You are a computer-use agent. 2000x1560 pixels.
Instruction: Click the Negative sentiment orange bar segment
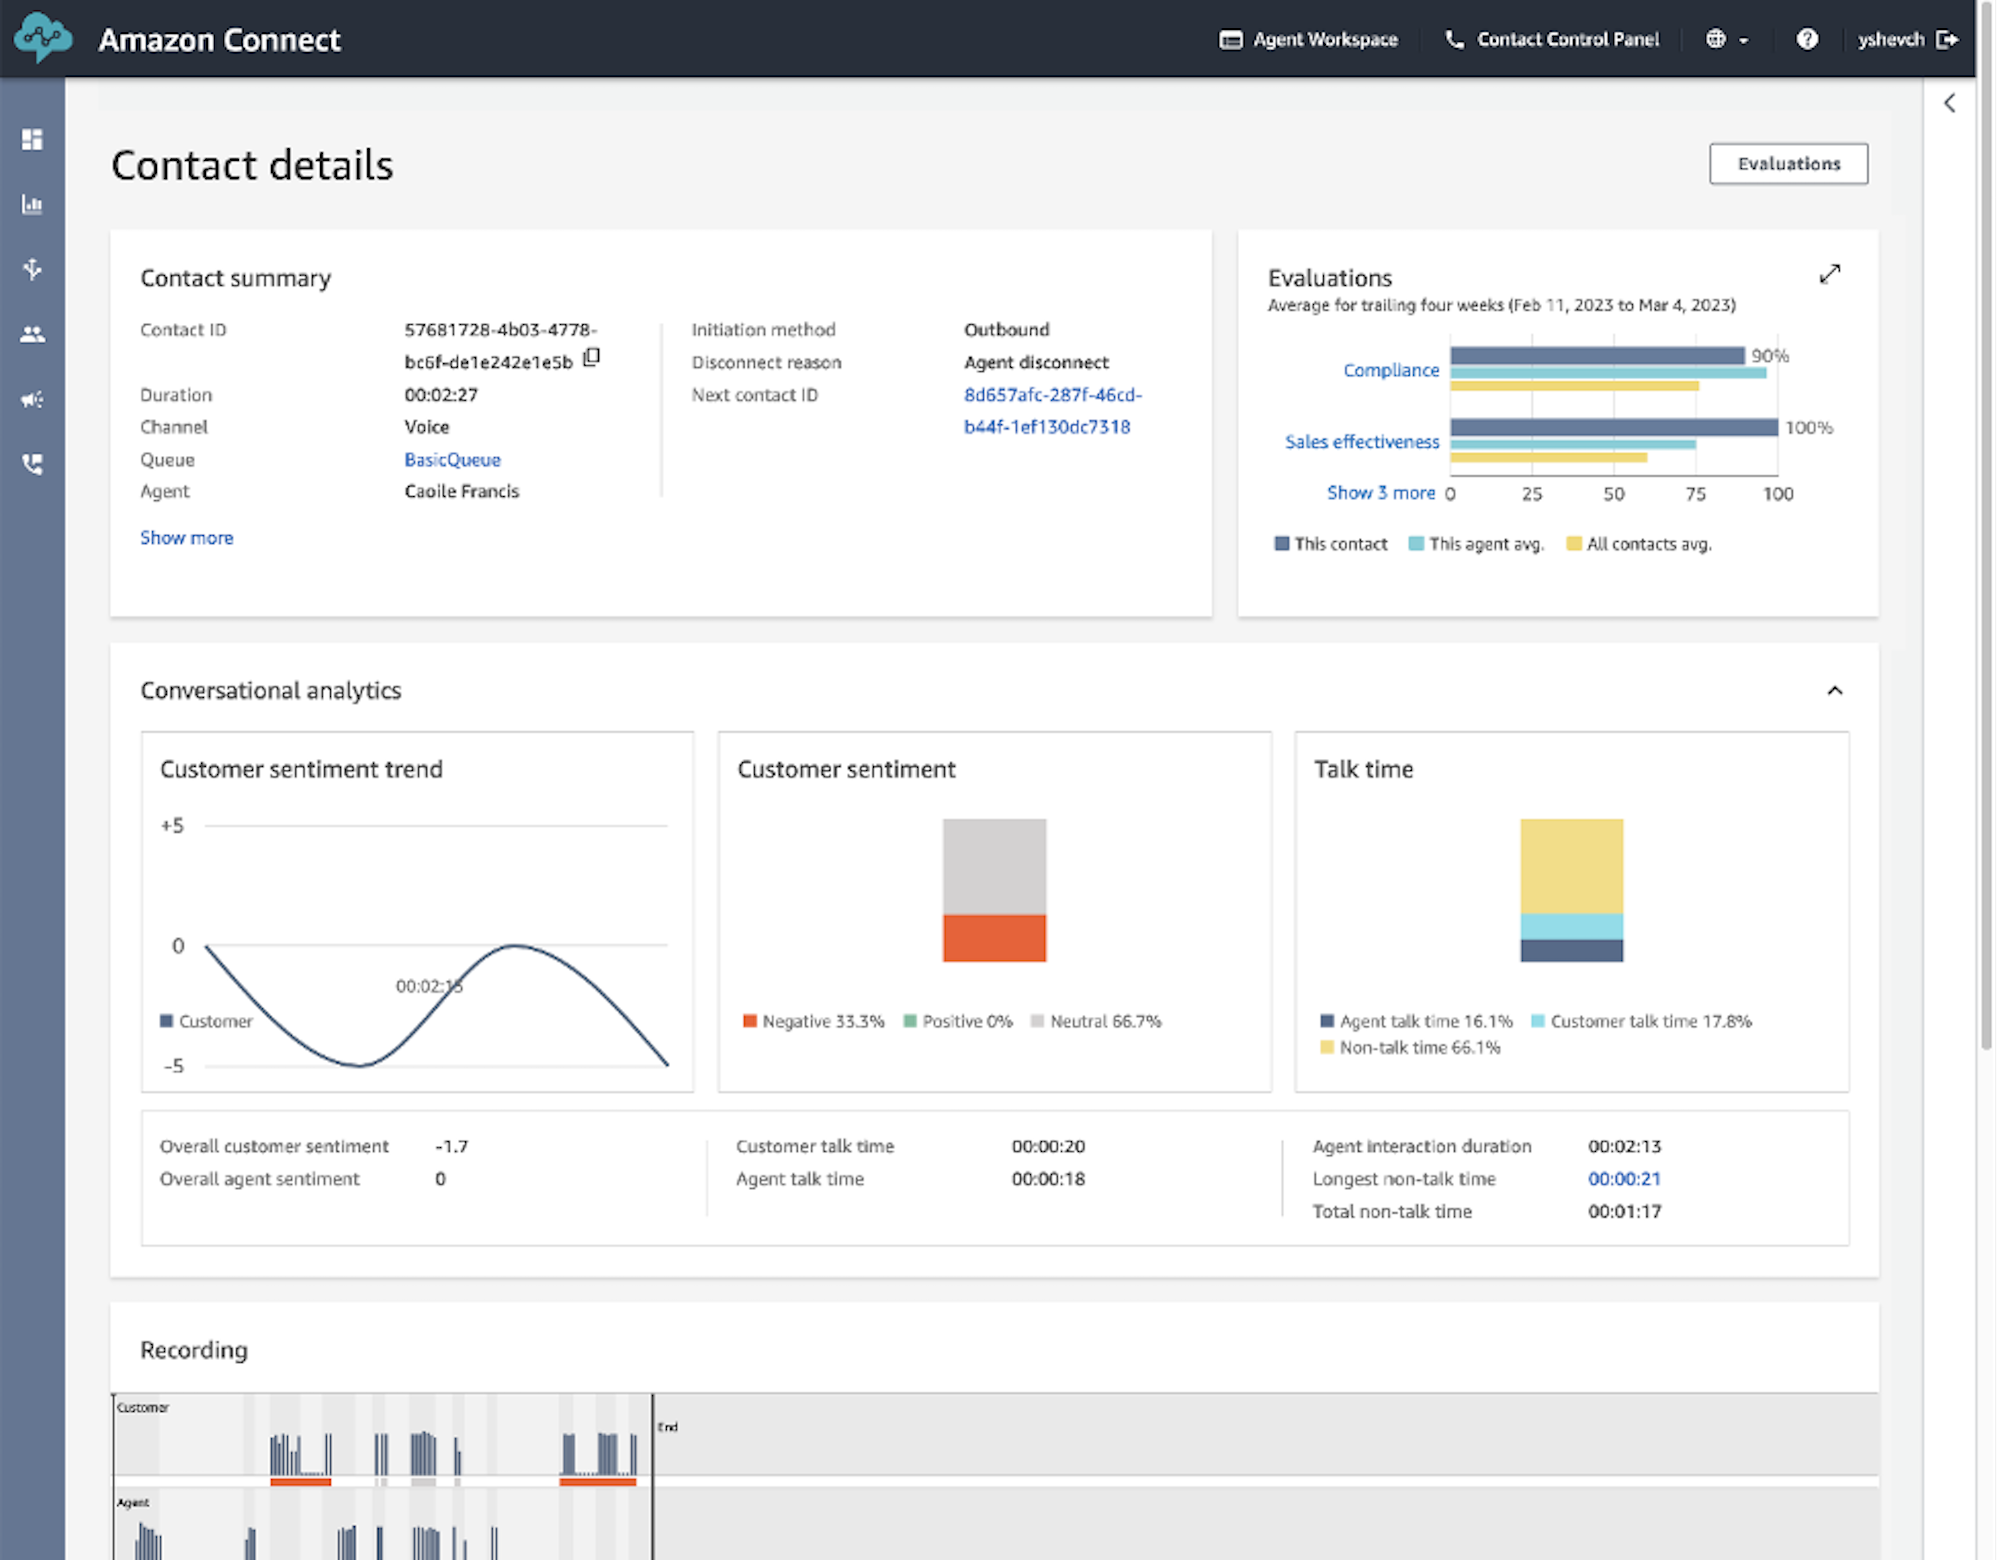[x=994, y=938]
